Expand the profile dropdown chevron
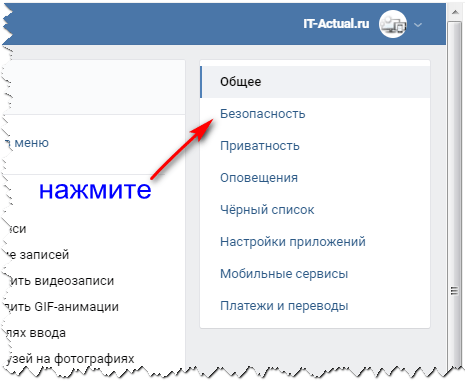465x381 pixels. pyautogui.click(x=418, y=25)
